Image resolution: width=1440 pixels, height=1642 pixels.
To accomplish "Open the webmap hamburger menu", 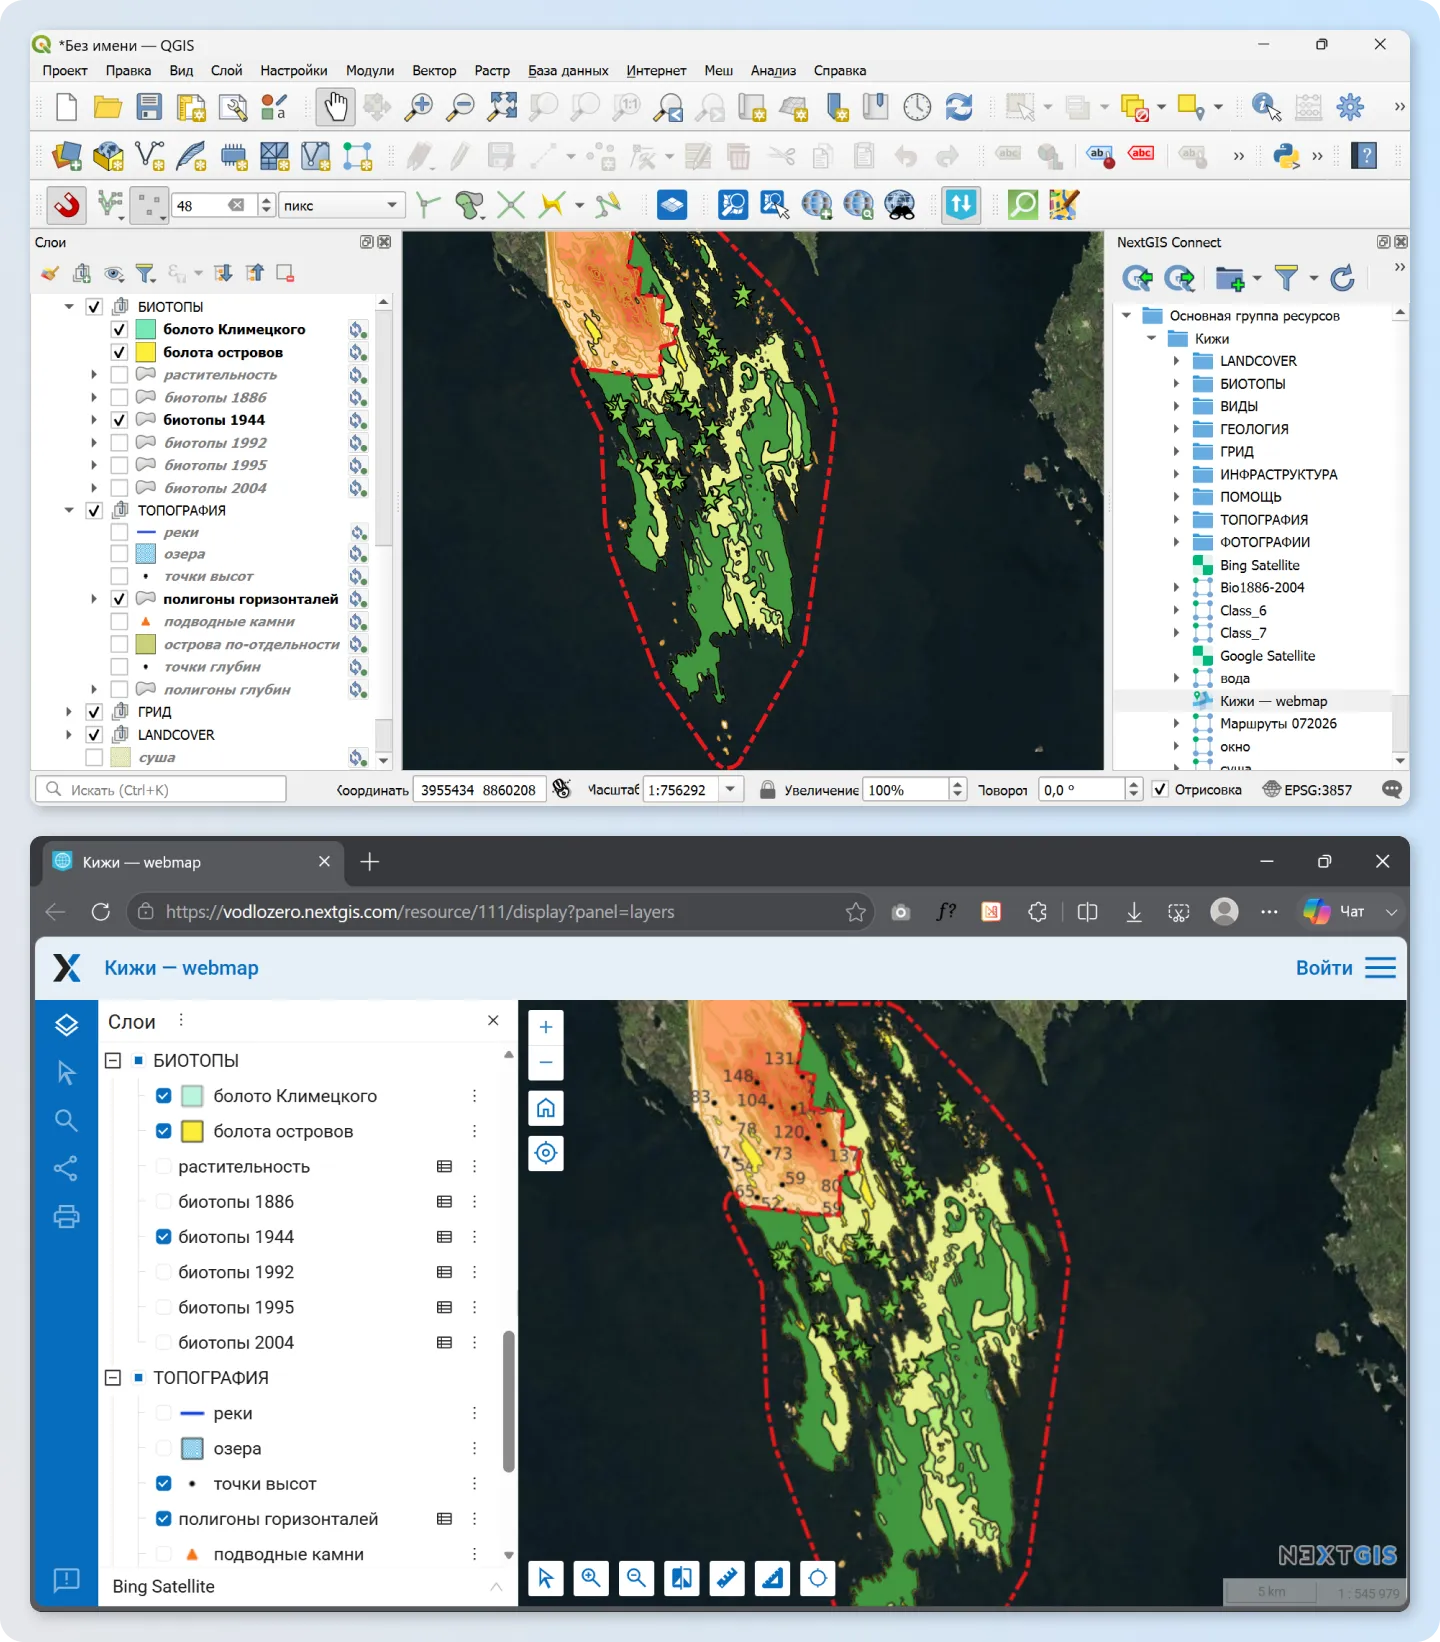I will 1381,968.
